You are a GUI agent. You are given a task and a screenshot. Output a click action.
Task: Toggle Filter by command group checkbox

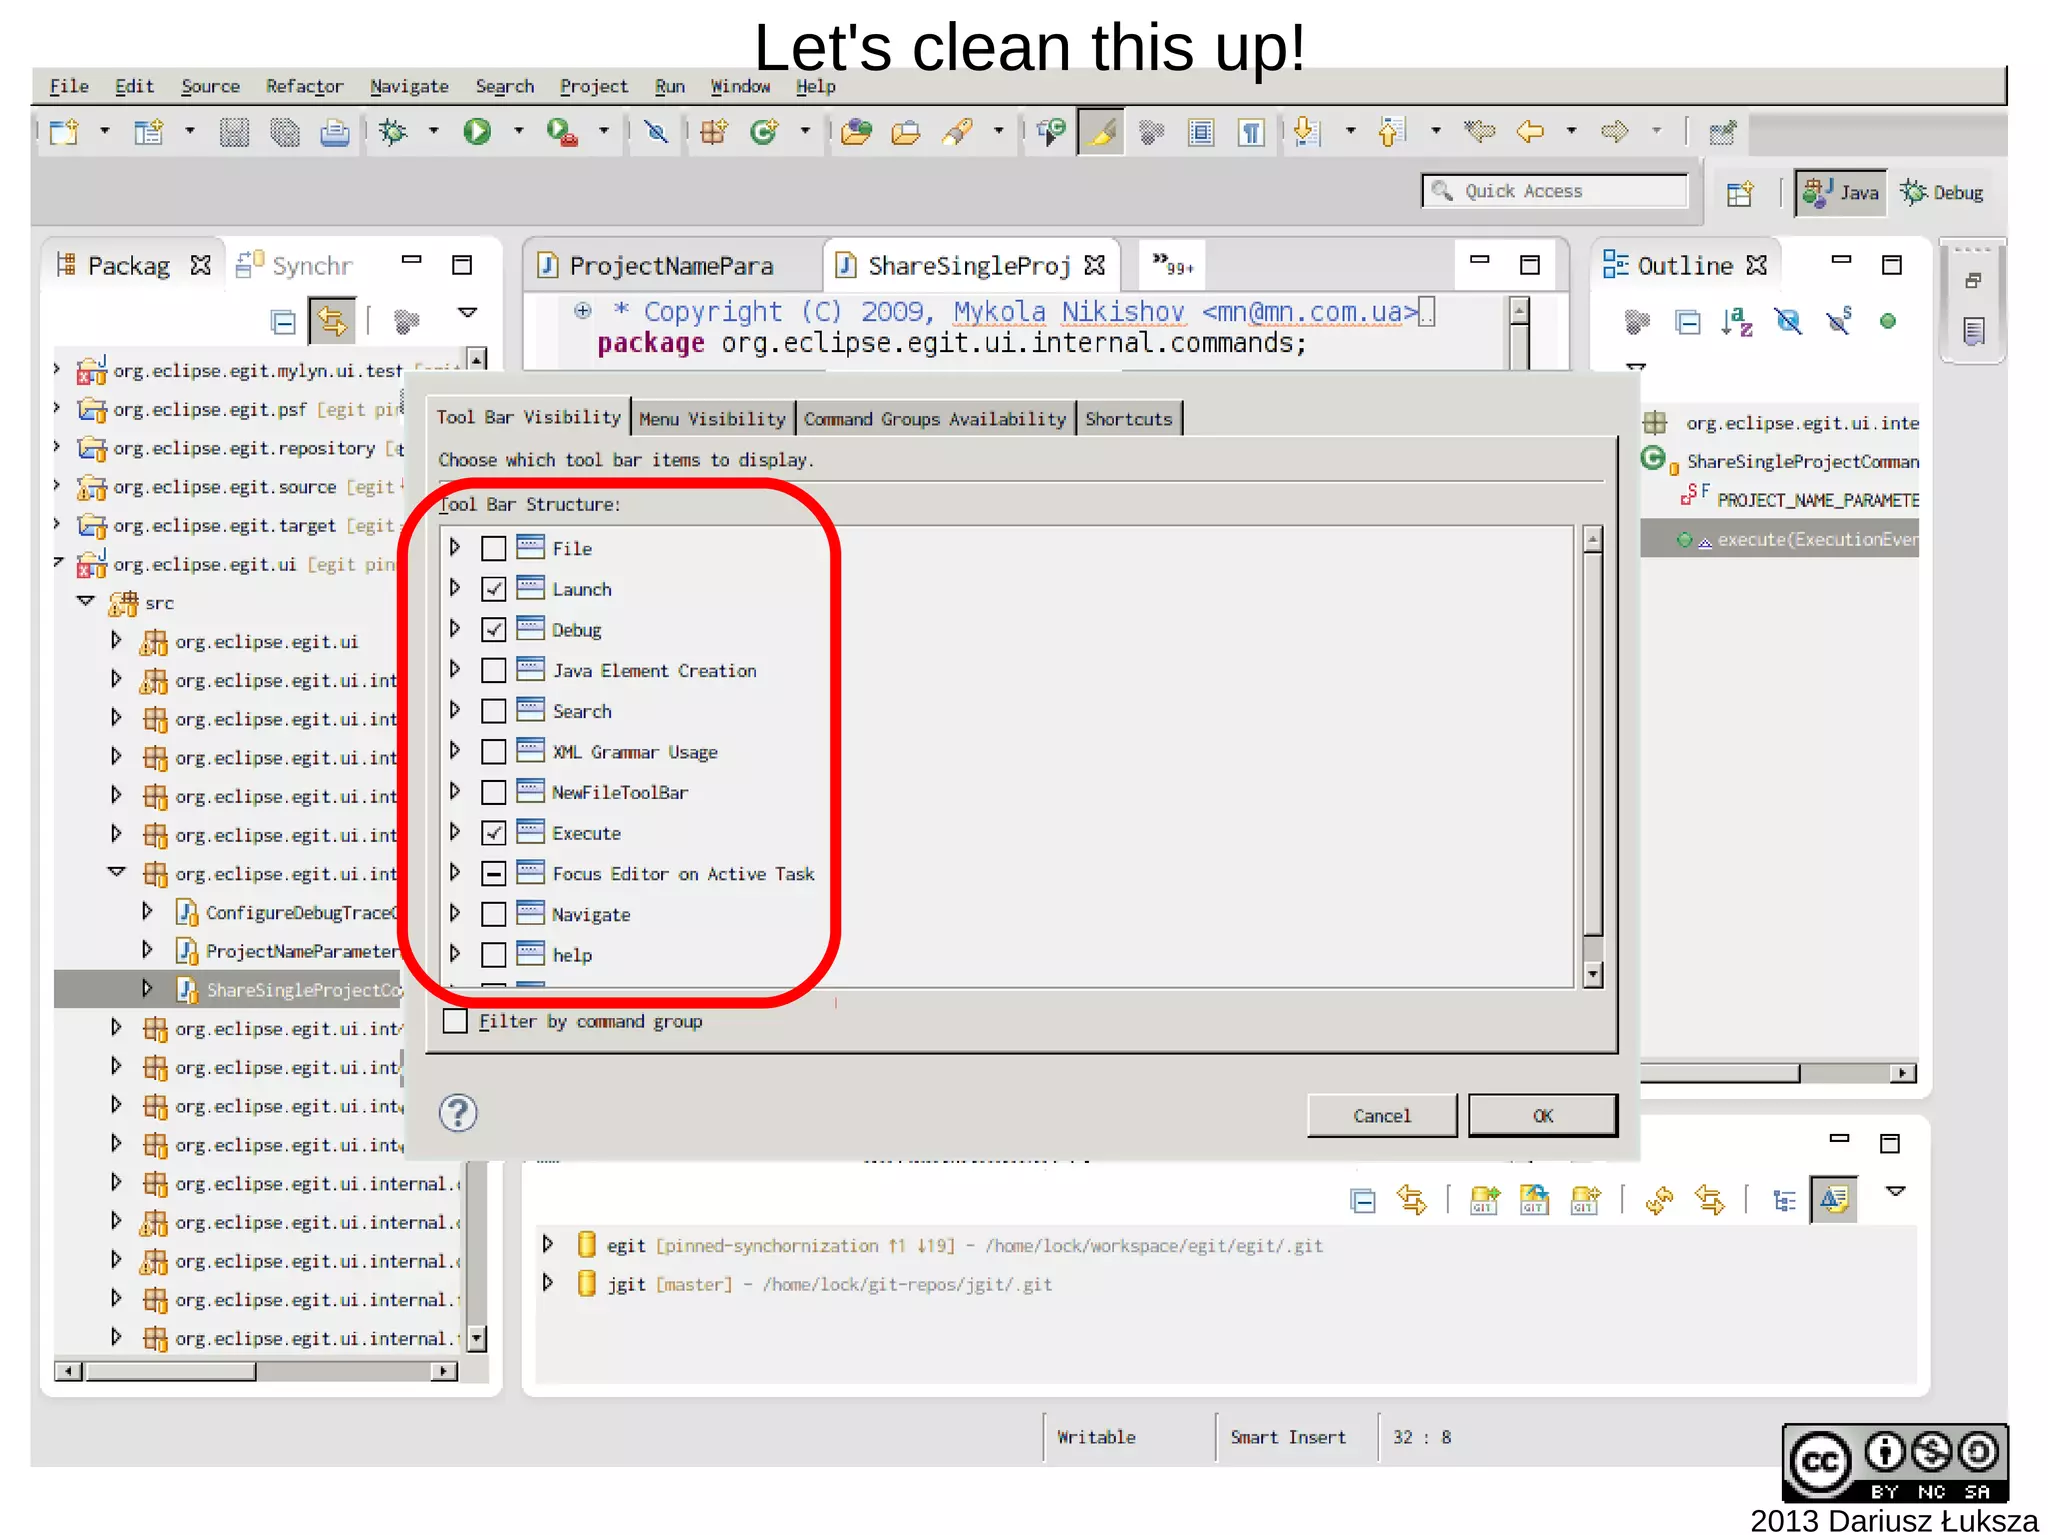pos(456,1021)
